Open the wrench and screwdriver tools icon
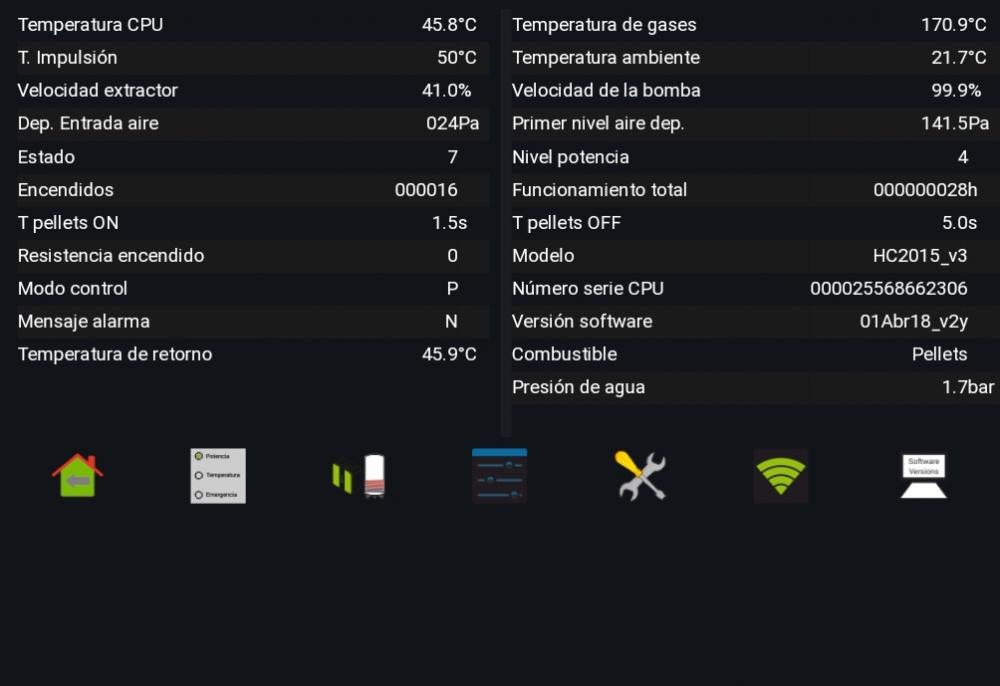Screen dimensions: 1000x686 pyautogui.click(x=640, y=476)
